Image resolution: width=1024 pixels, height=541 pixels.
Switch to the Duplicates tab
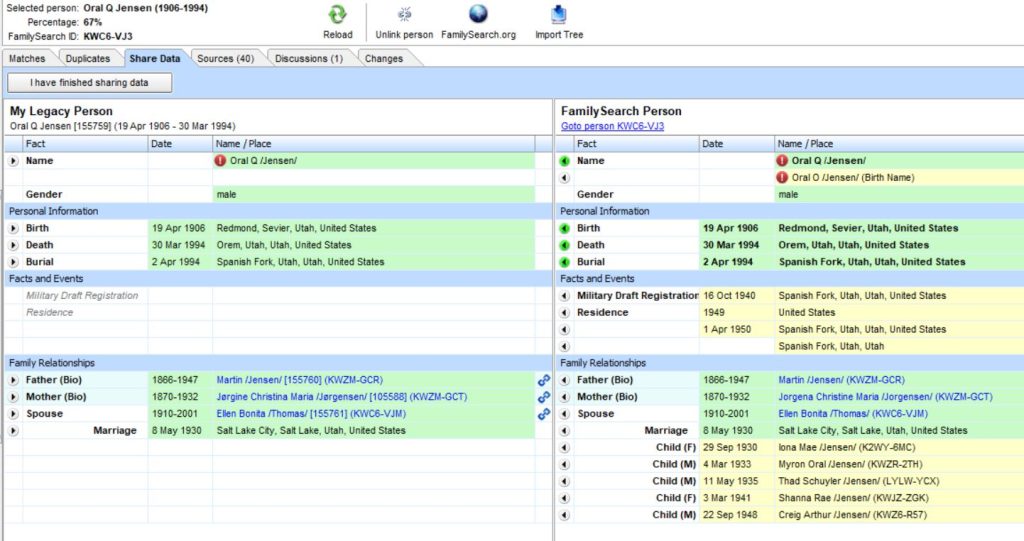tap(88, 58)
